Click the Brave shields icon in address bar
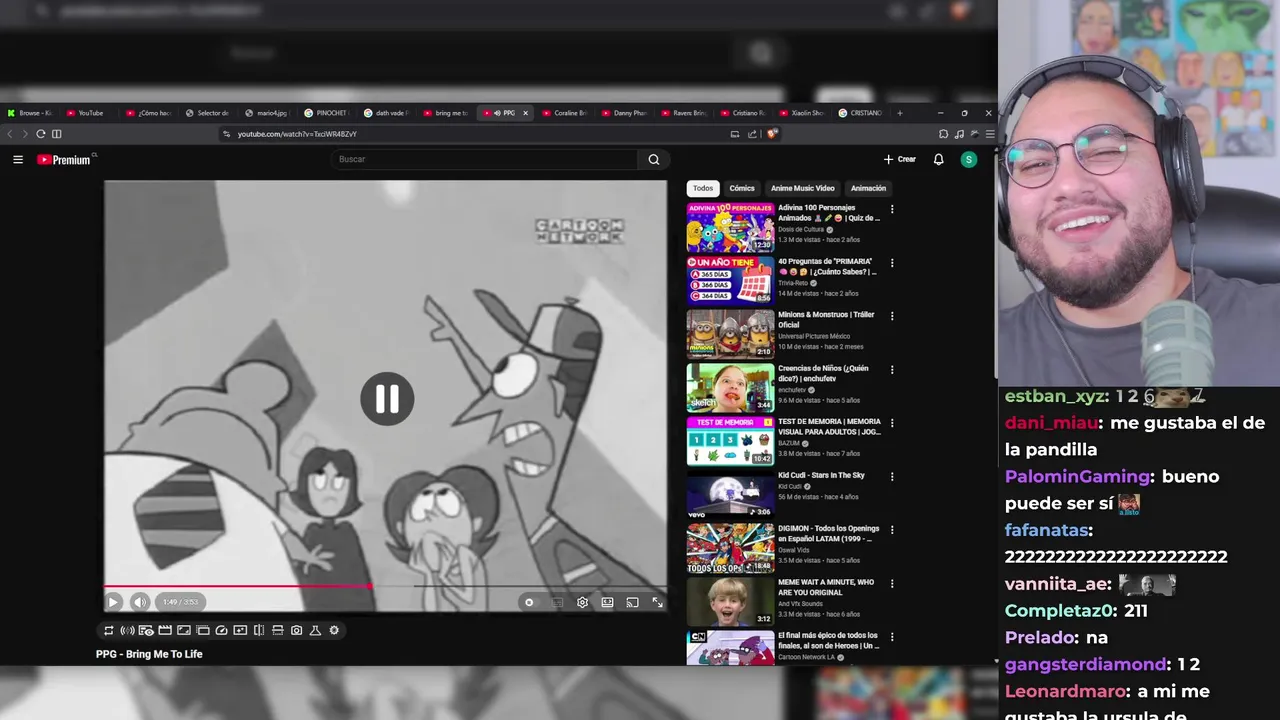The width and height of the screenshot is (1280, 720). 772,134
